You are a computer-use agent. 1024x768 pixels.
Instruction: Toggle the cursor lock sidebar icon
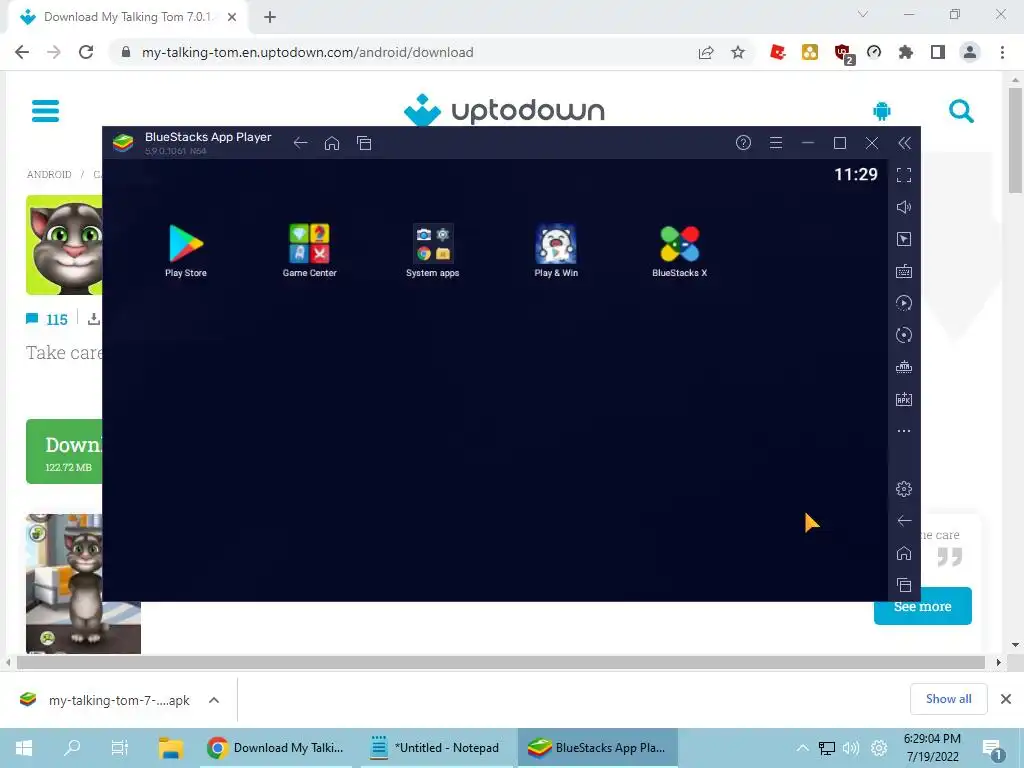click(904, 239)
